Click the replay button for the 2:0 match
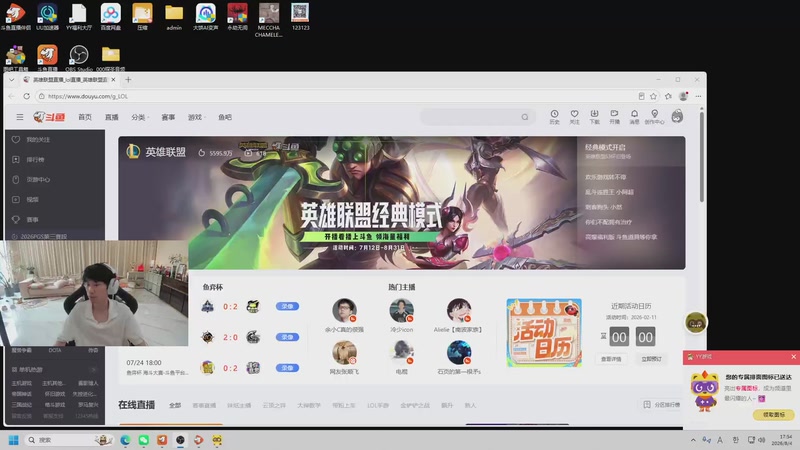The image size is (800, 450). (287, 337)
